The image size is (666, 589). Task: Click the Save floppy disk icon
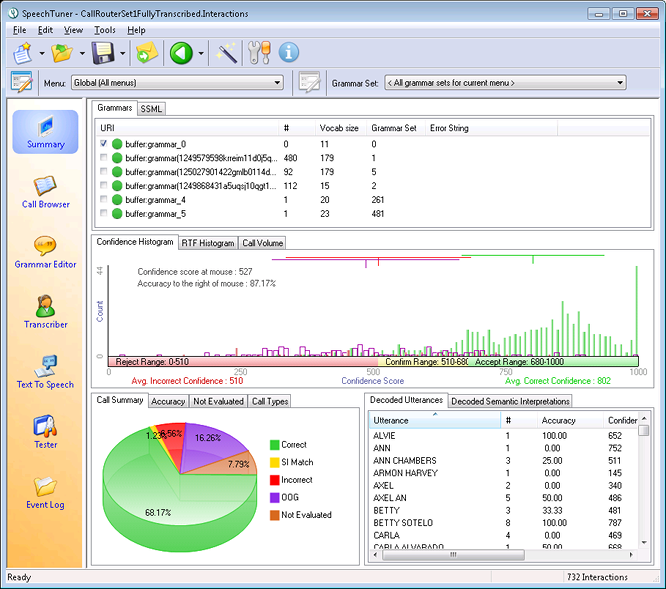[x=103, y=53]
